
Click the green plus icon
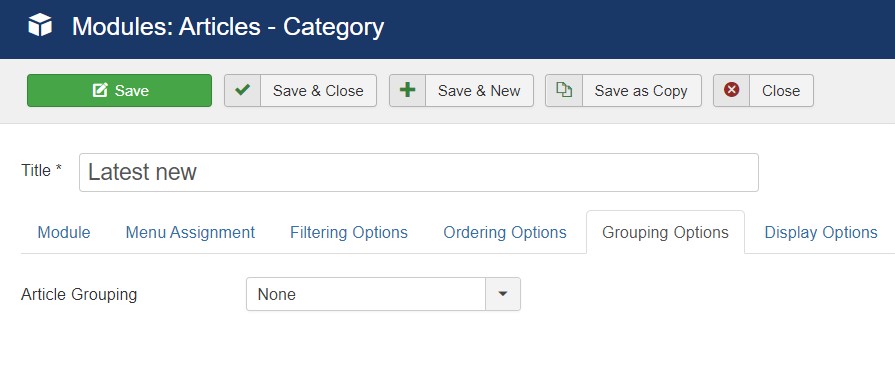[408, 90]
